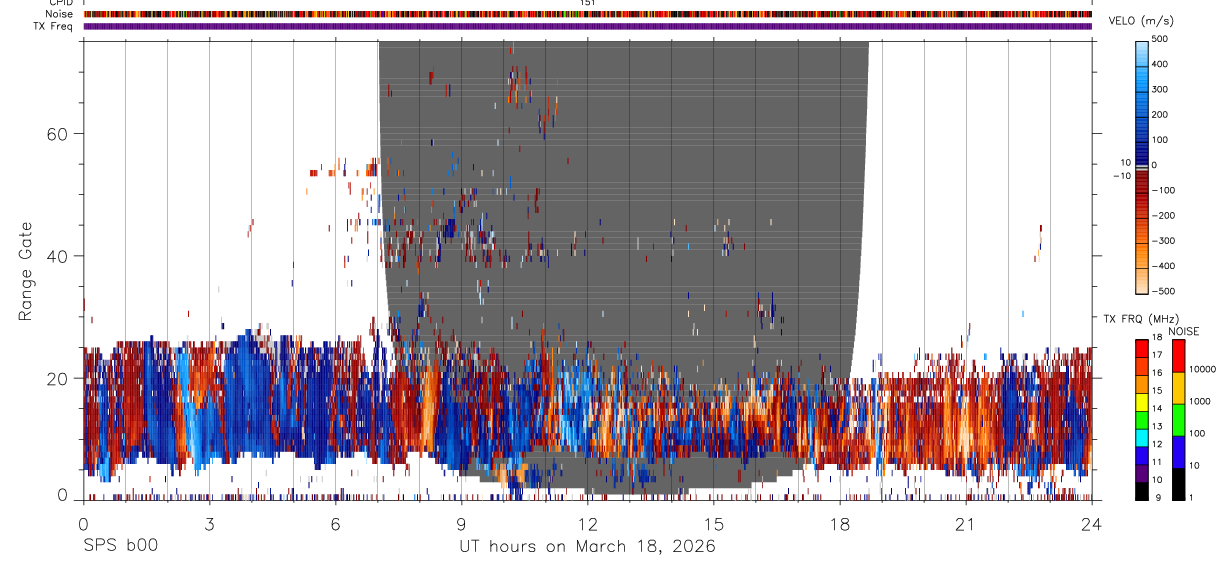Click the 'VELO (m/s)' colorbar title
This screenshot has height=567, width=1228.
(1141, 21)
